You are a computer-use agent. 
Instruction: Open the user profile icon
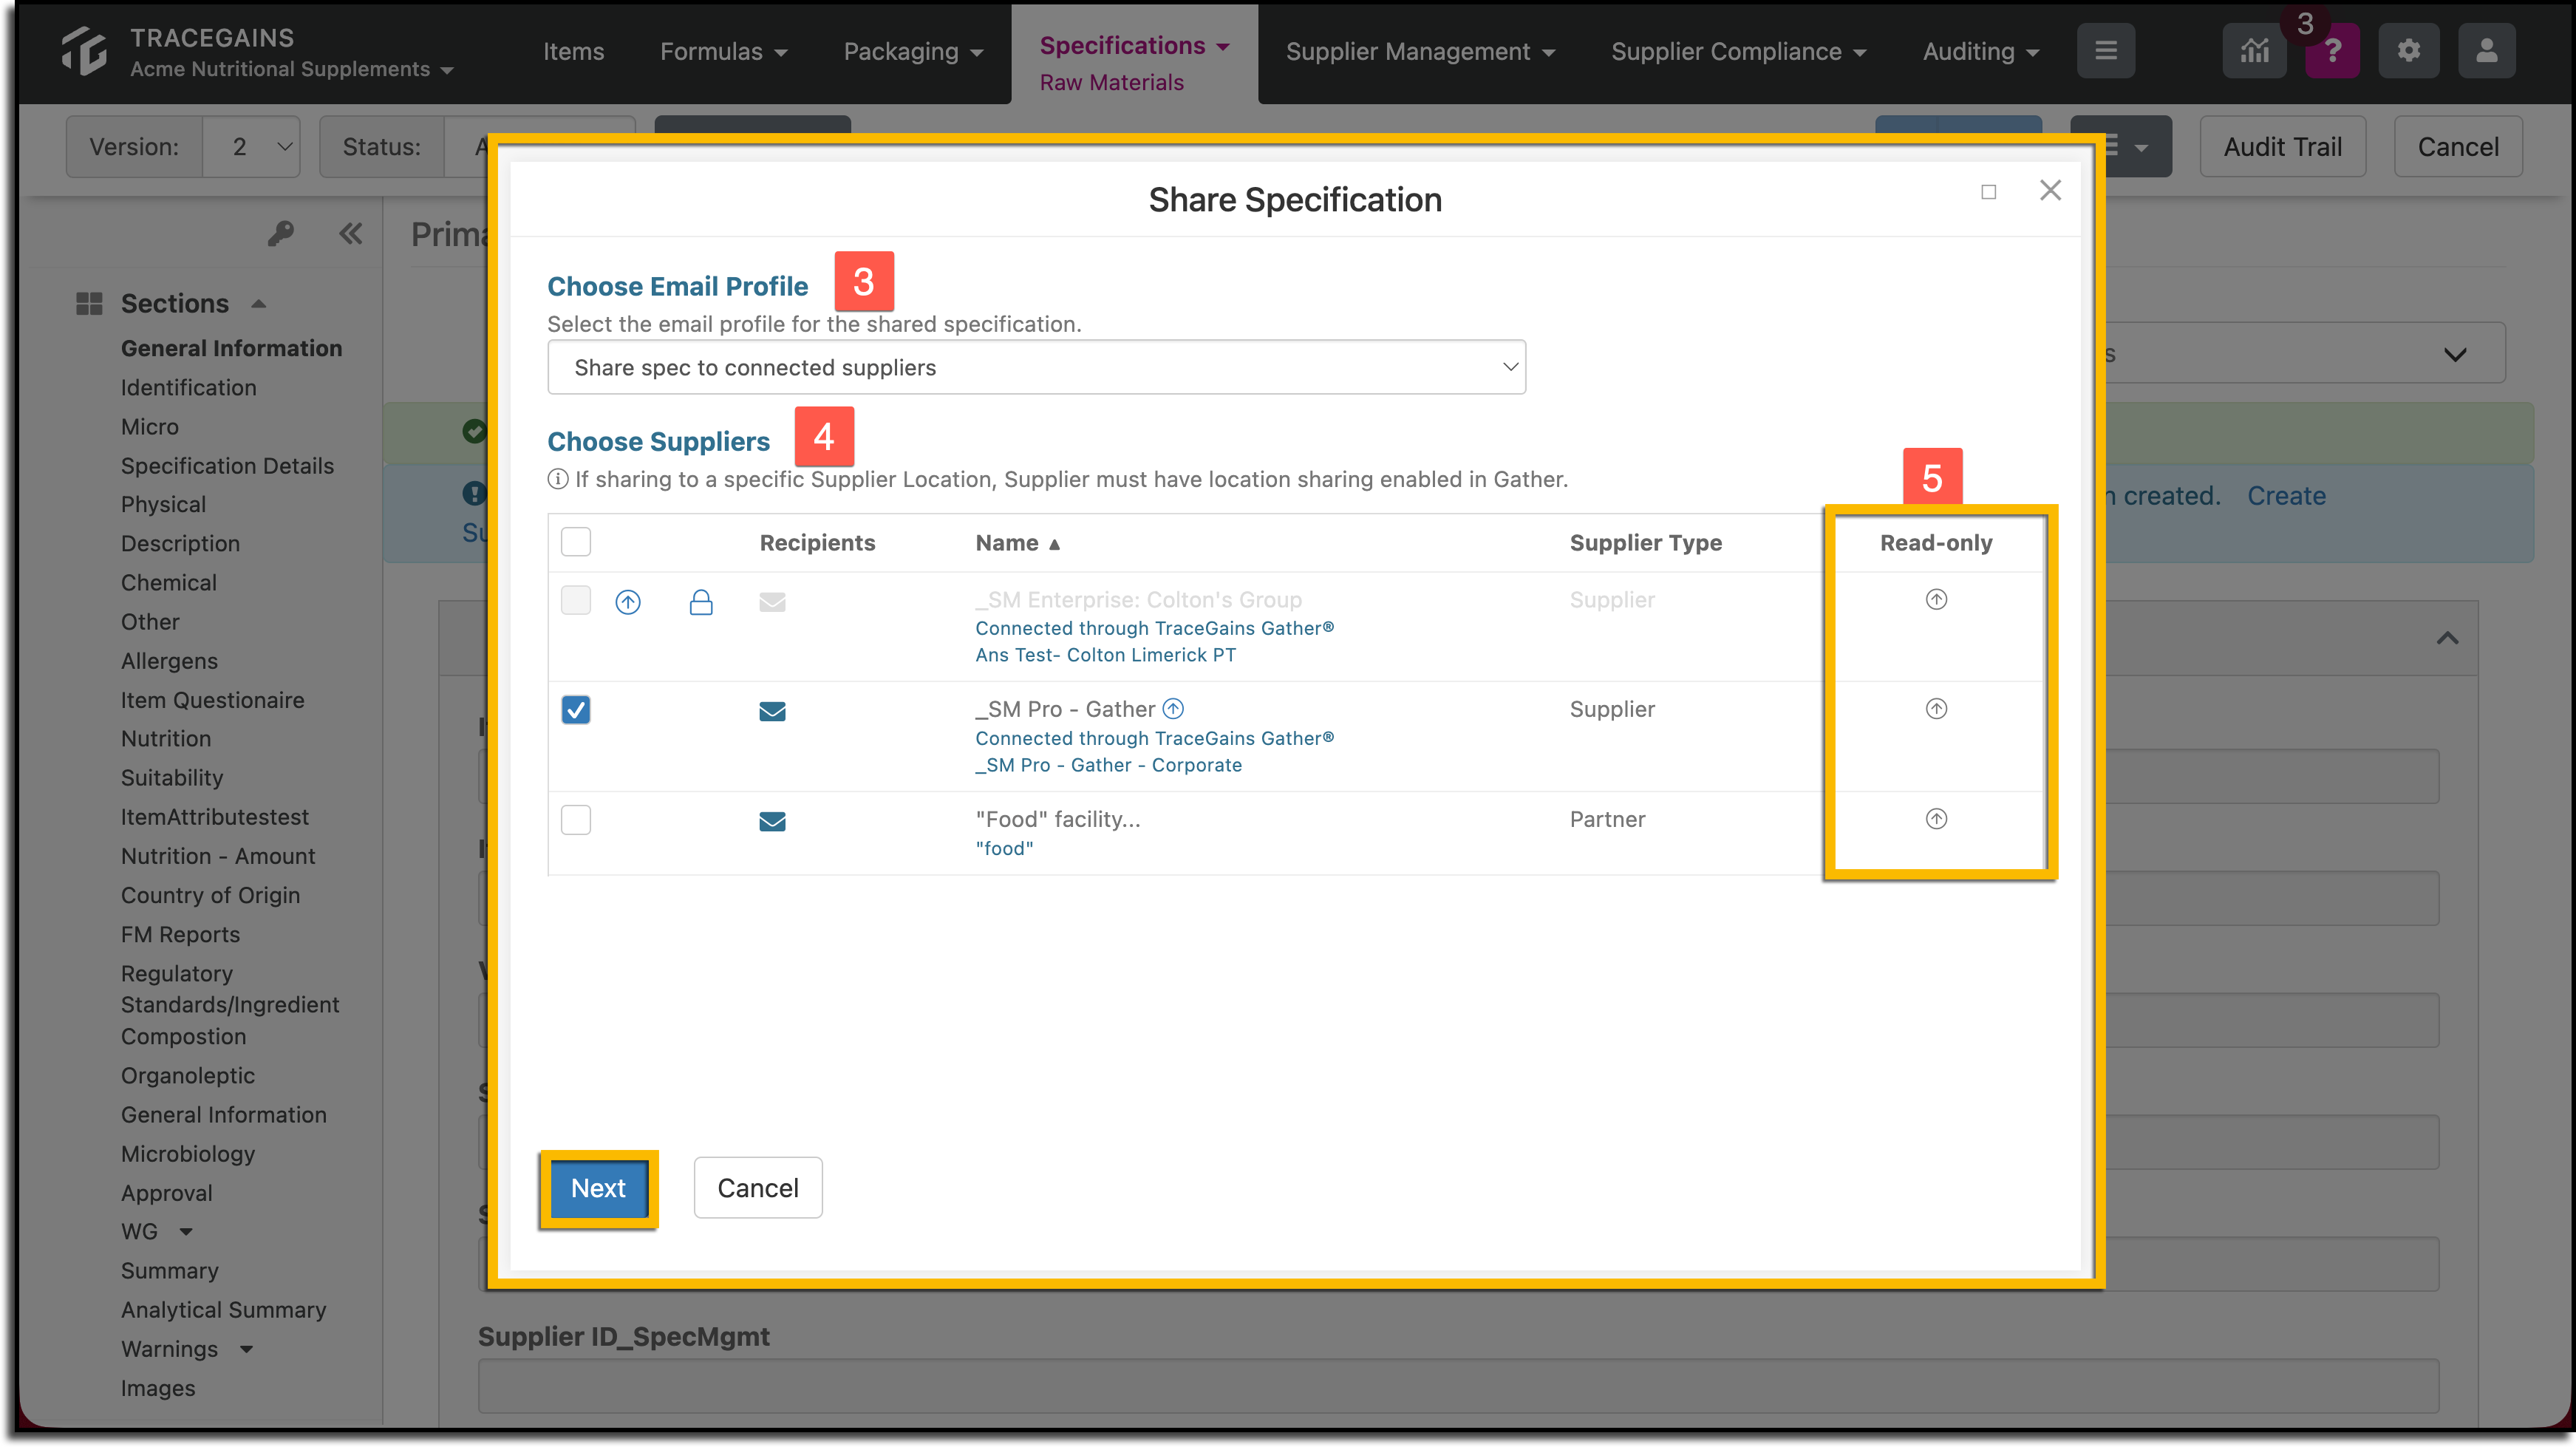click(x=2487, y=51)
